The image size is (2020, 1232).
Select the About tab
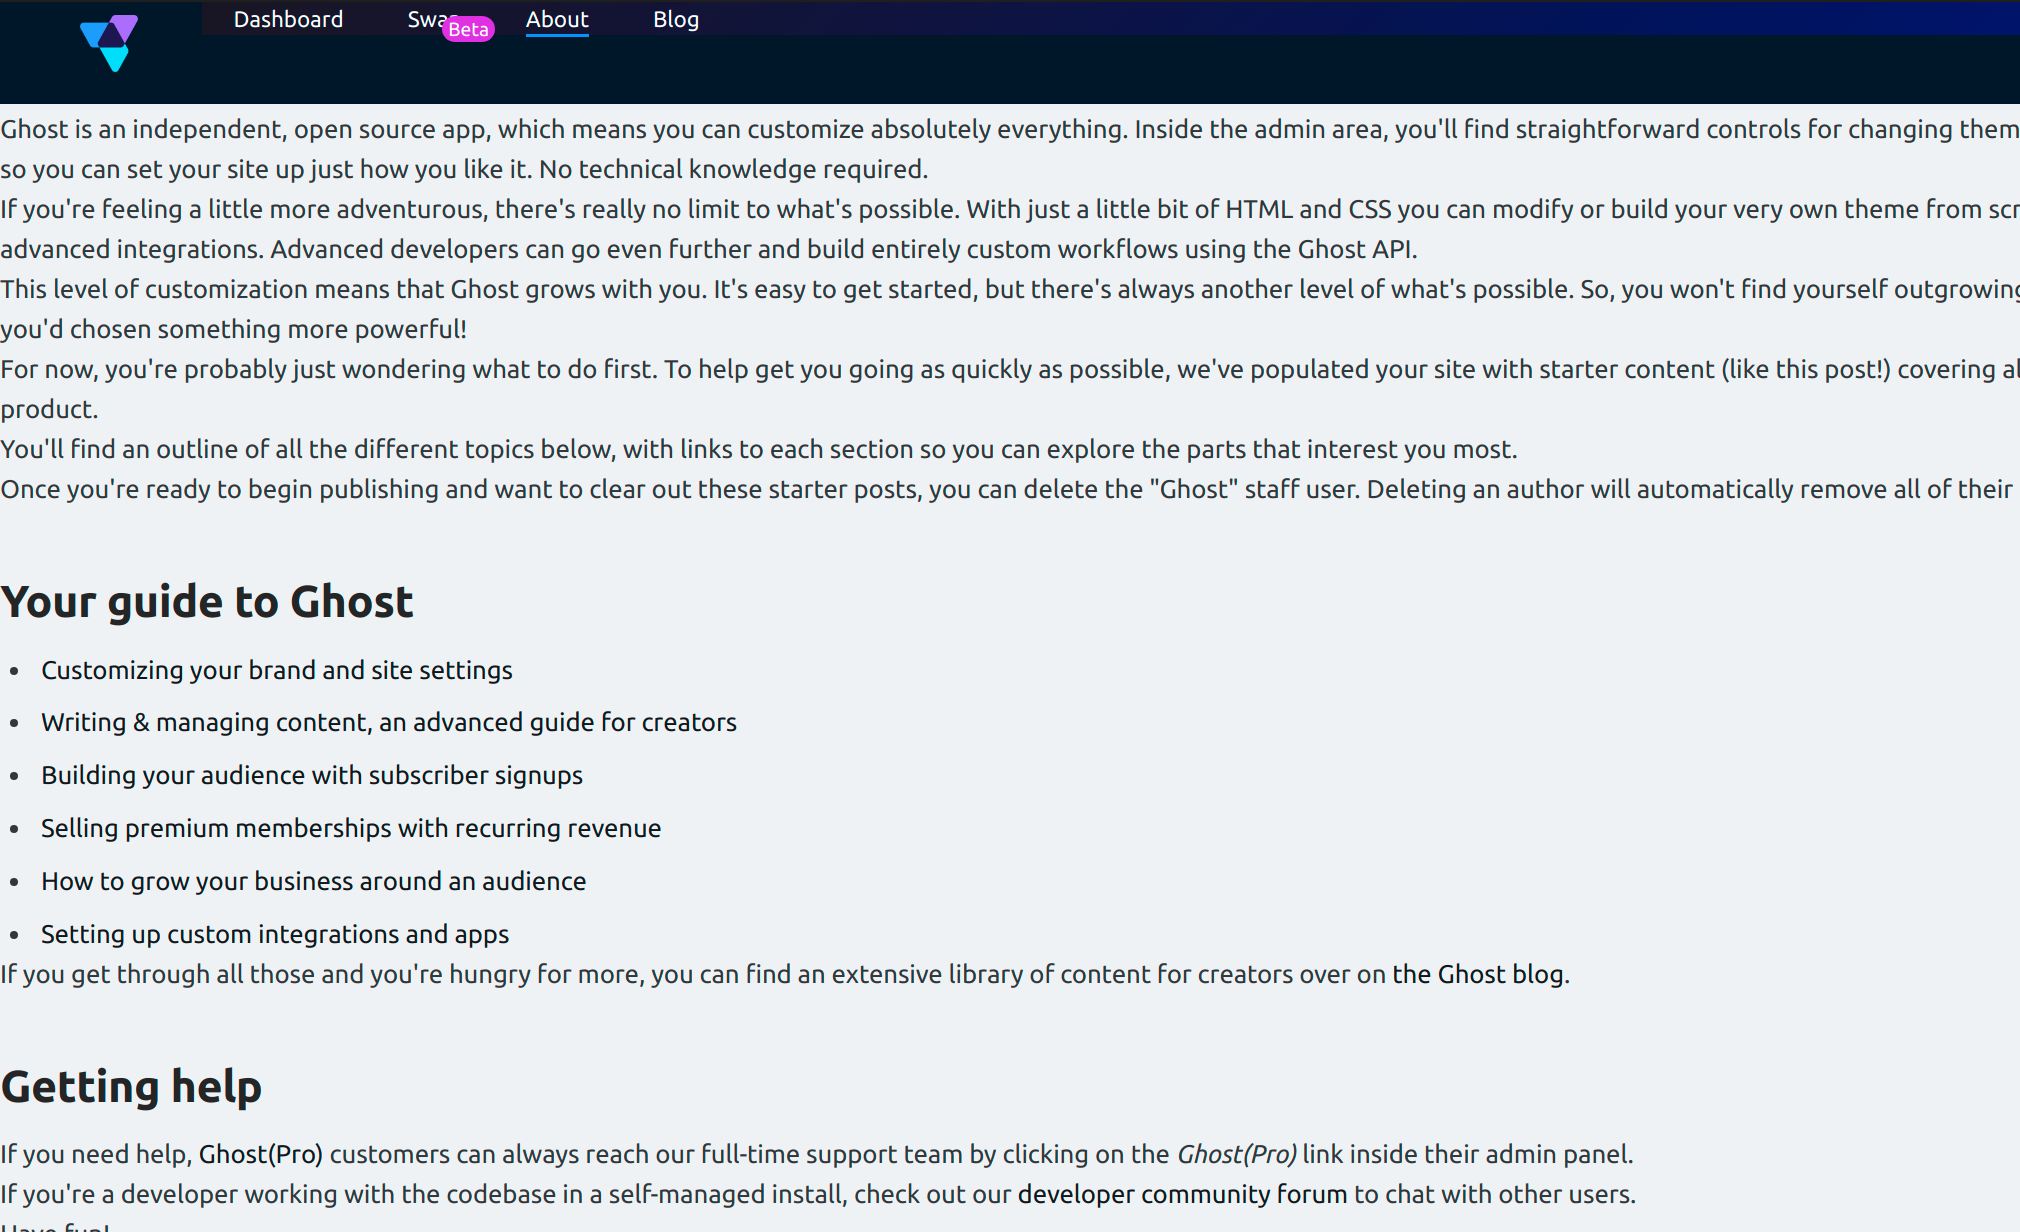(x=557, y=19)
